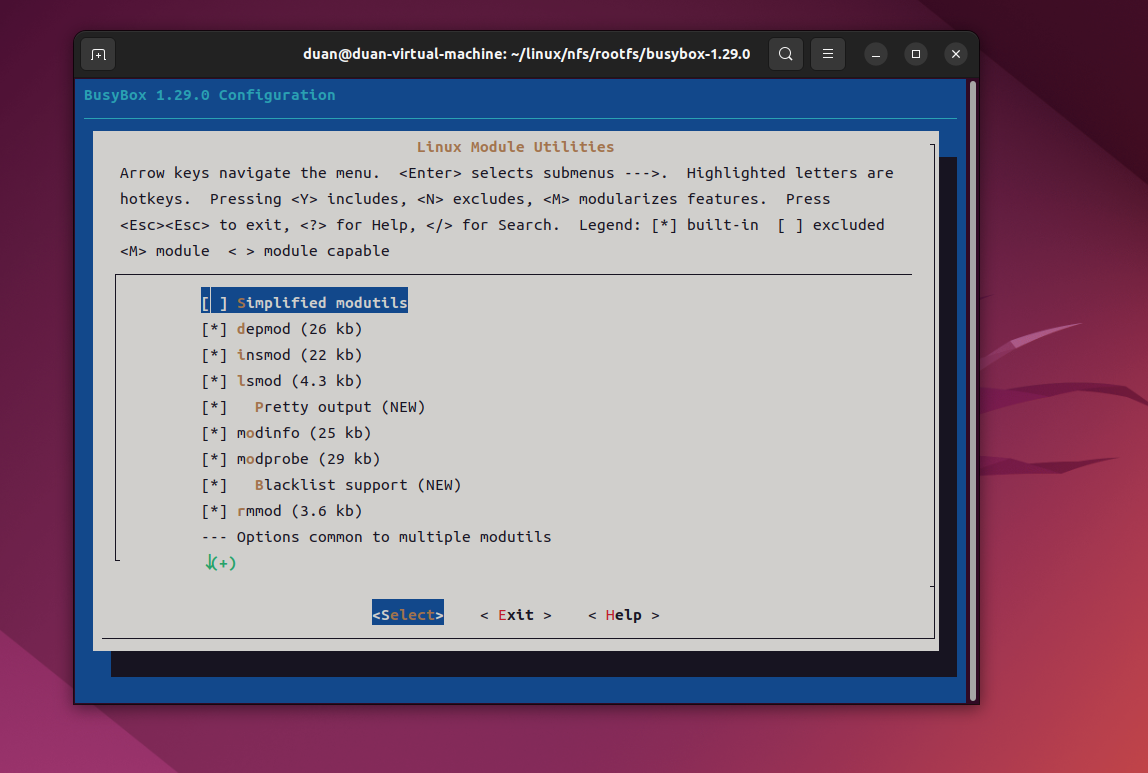Click the < Exit > button
1148x773 pixels.
(515, 615)
